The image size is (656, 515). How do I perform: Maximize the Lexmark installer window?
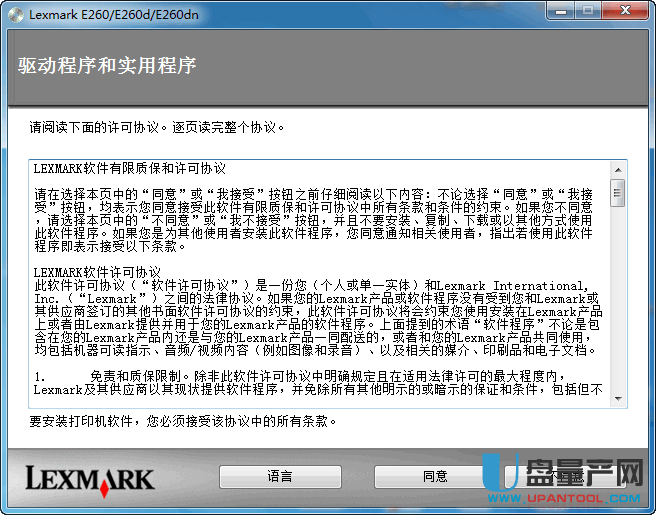587,11
